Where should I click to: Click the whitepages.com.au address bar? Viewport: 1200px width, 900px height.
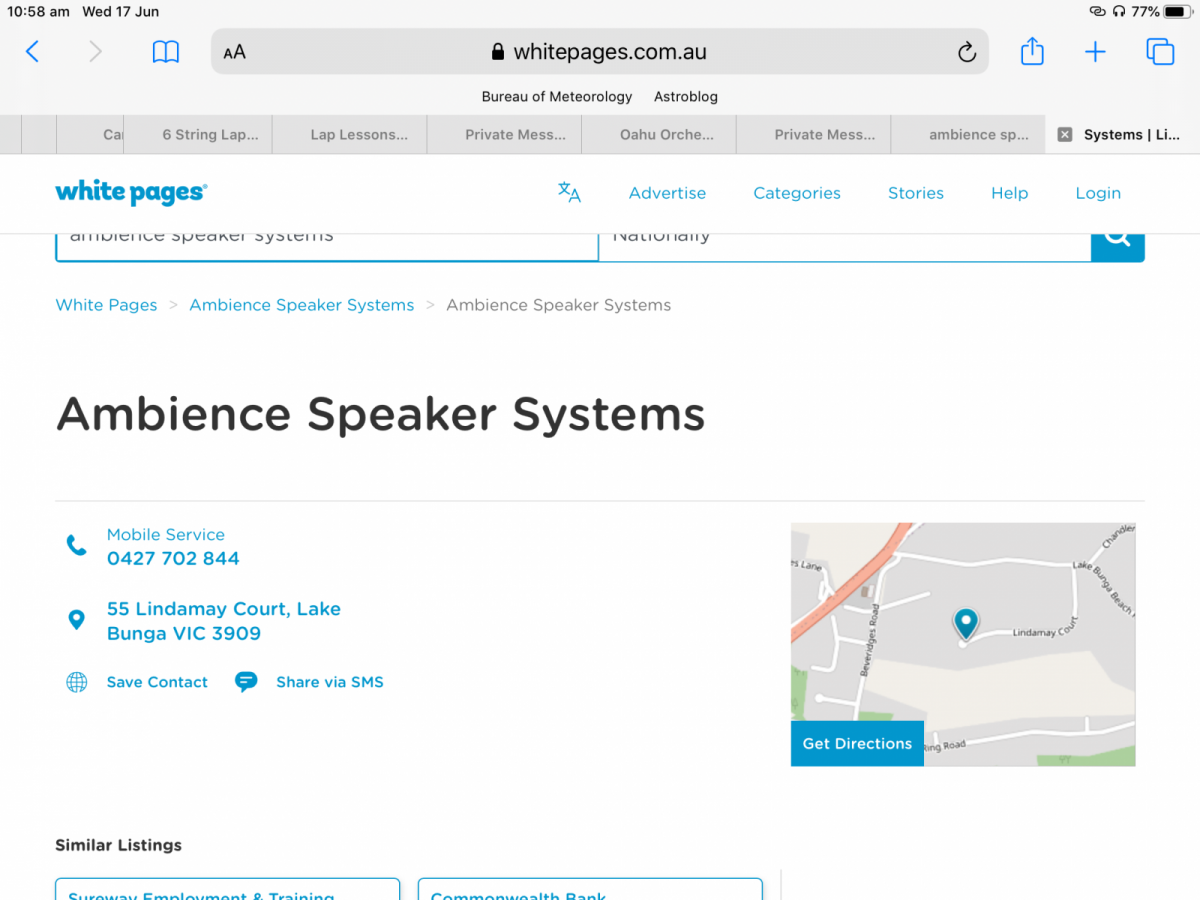point(600,52)
